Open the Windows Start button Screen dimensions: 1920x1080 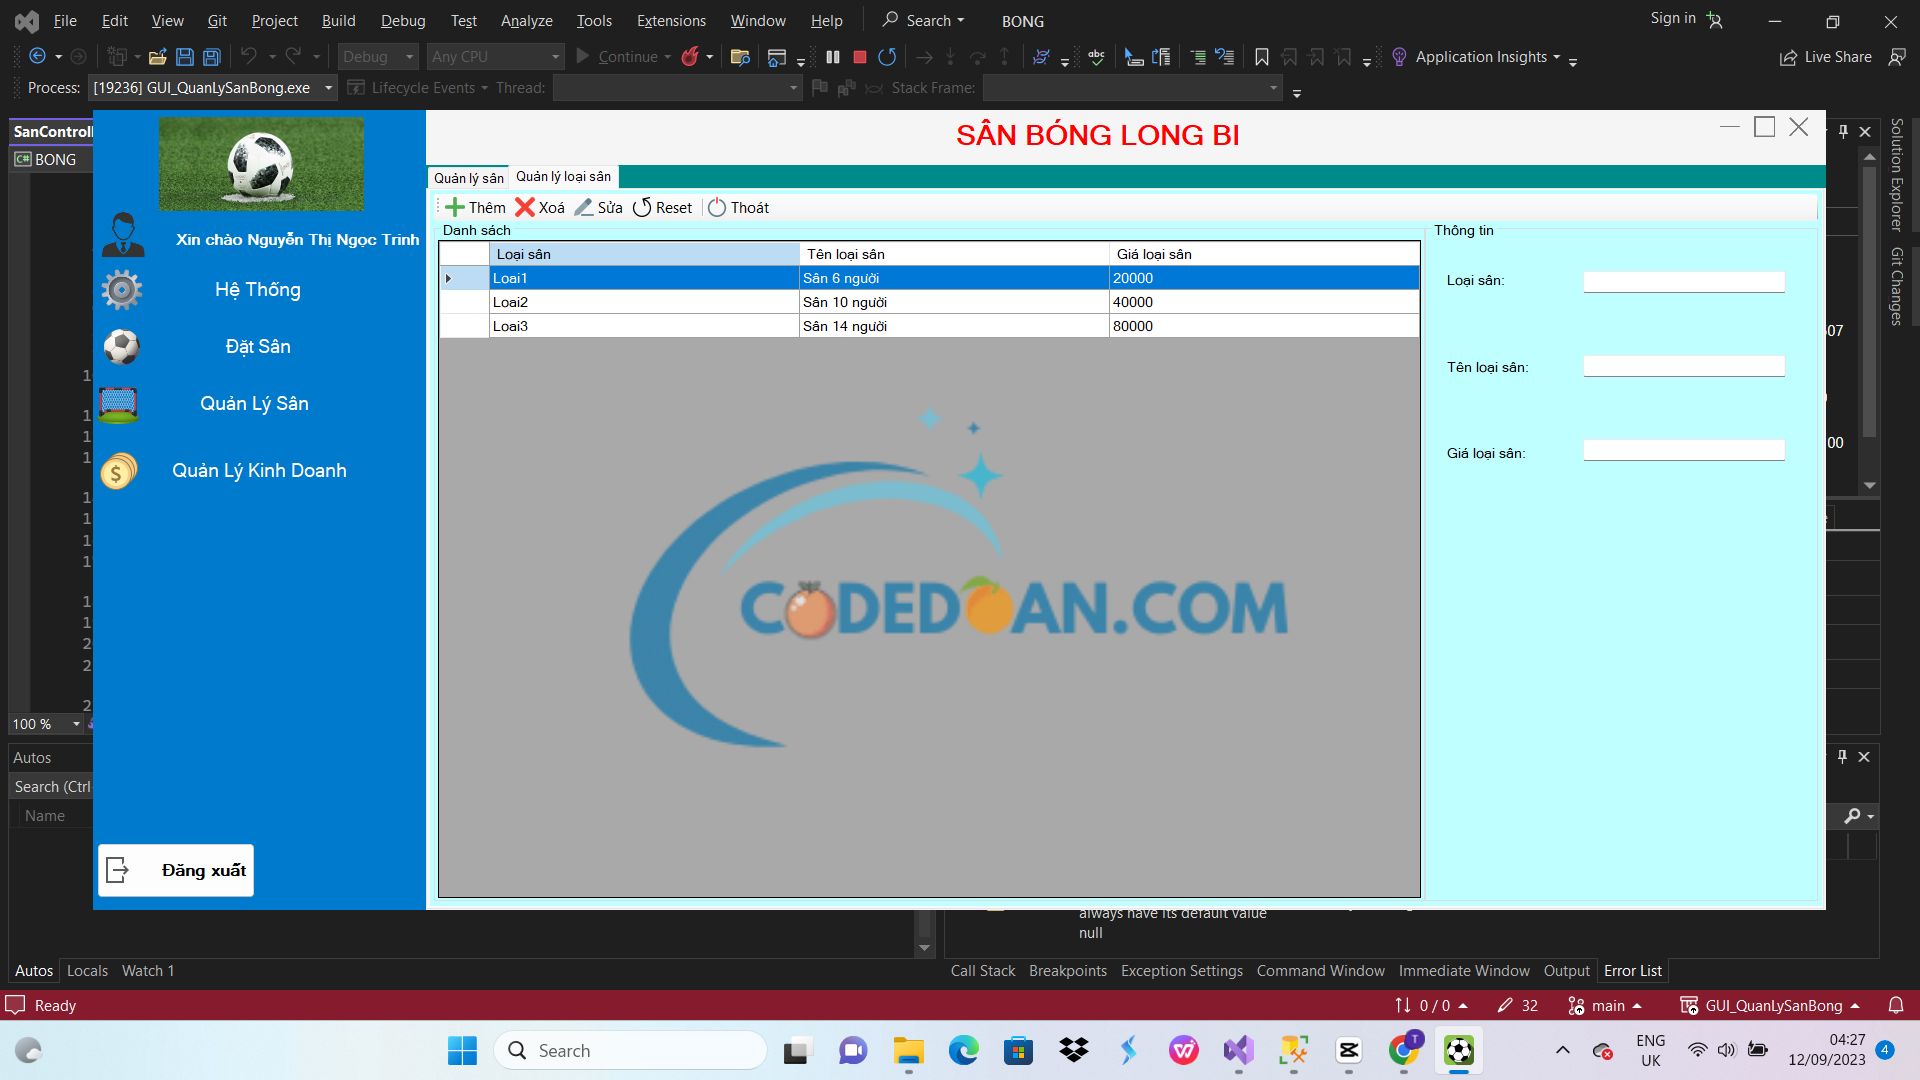(x=462, y=1050)
